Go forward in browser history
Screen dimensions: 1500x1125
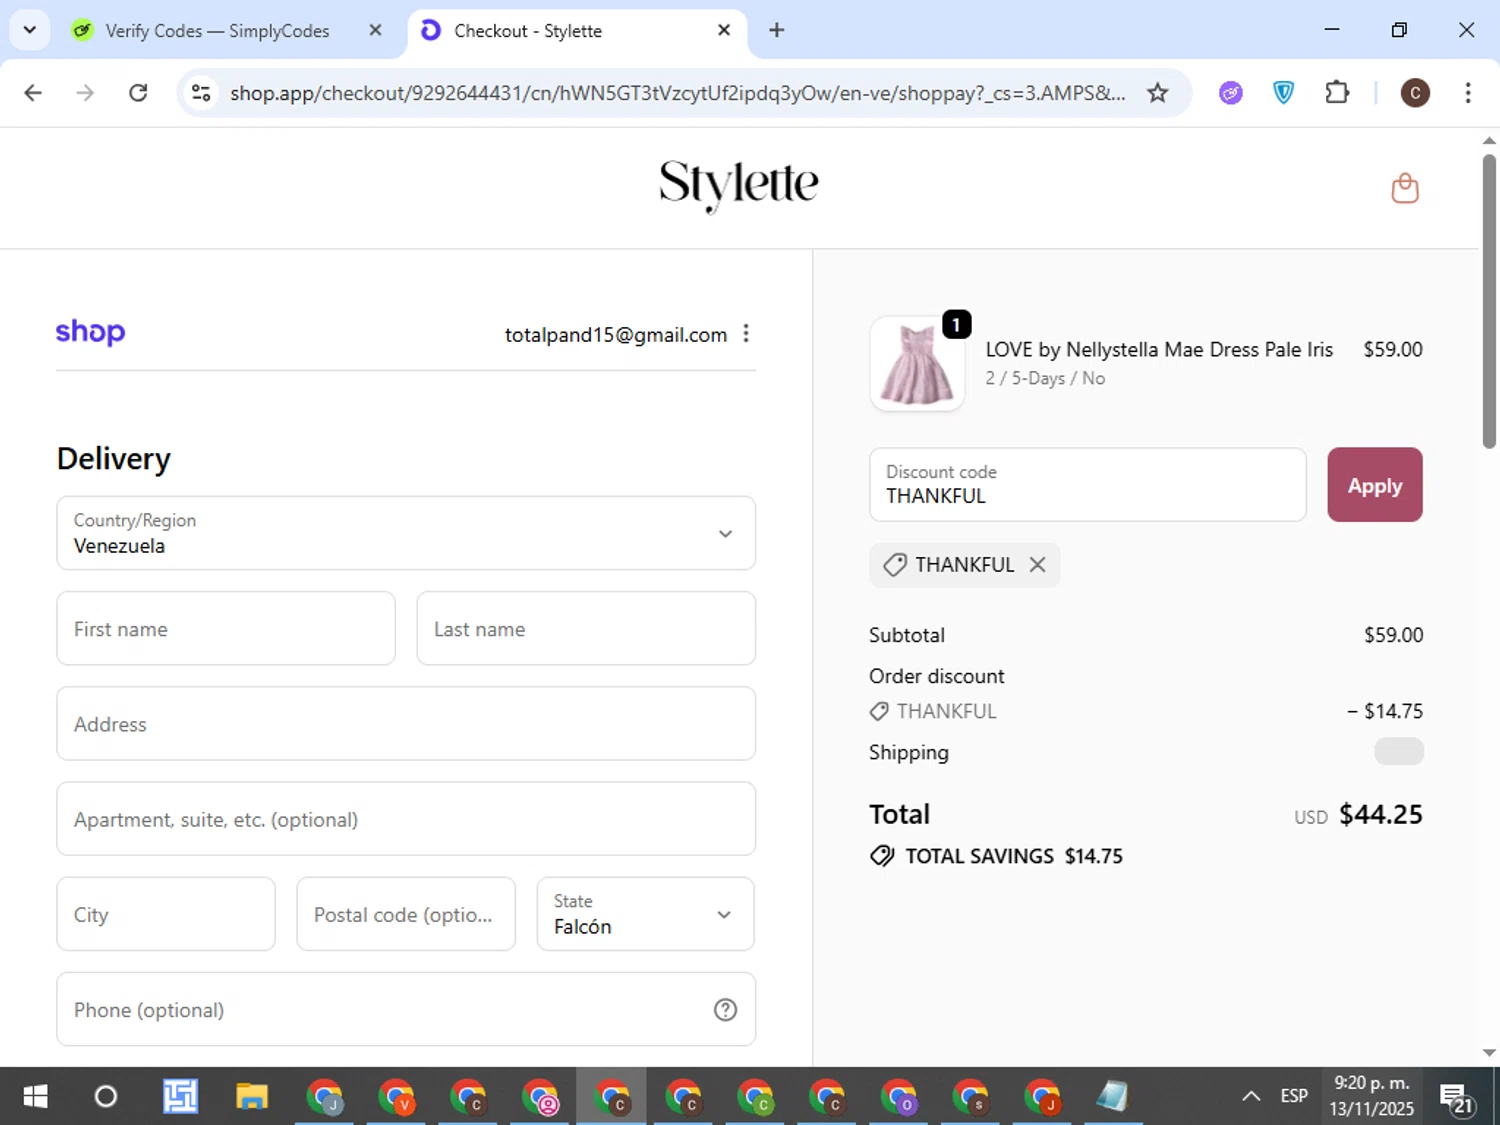pos(86,93)
